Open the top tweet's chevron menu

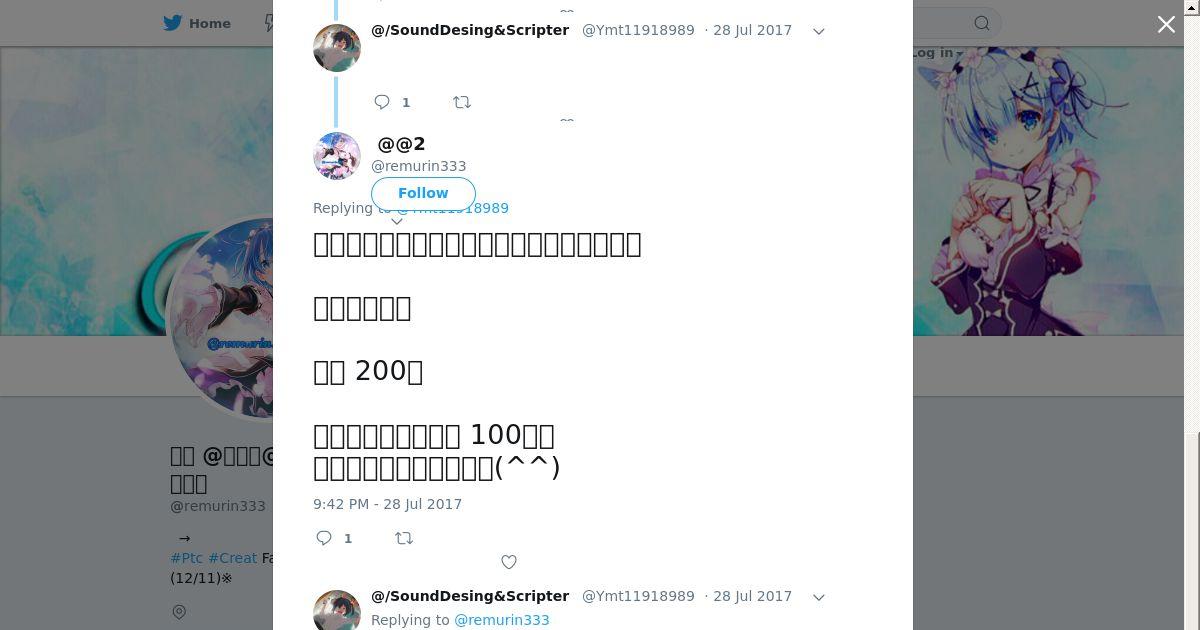[818, 31]
